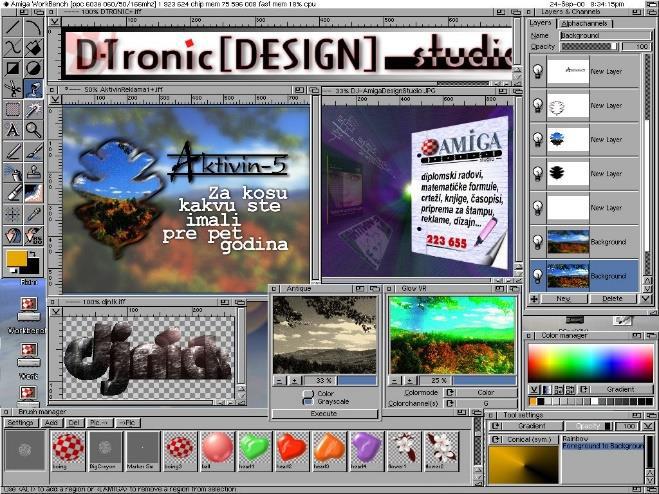Open the Work disk icon on desktop

[29, 354]
